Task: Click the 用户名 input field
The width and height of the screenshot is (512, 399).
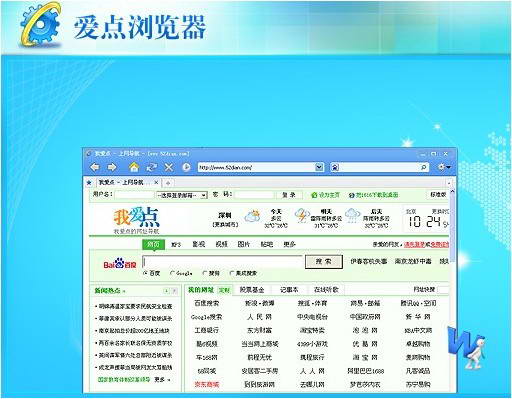Action: click(x=134, y=195)
